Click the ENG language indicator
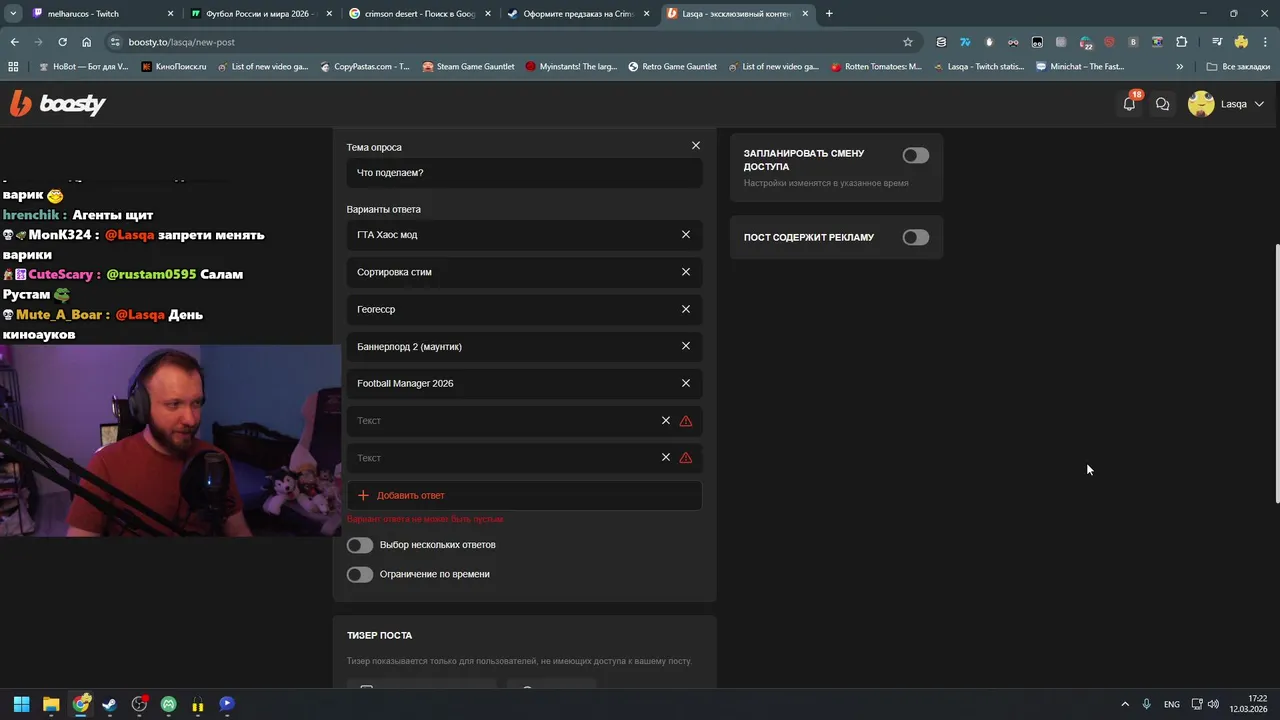The image size is (1280, 720). click(1171, 704)
